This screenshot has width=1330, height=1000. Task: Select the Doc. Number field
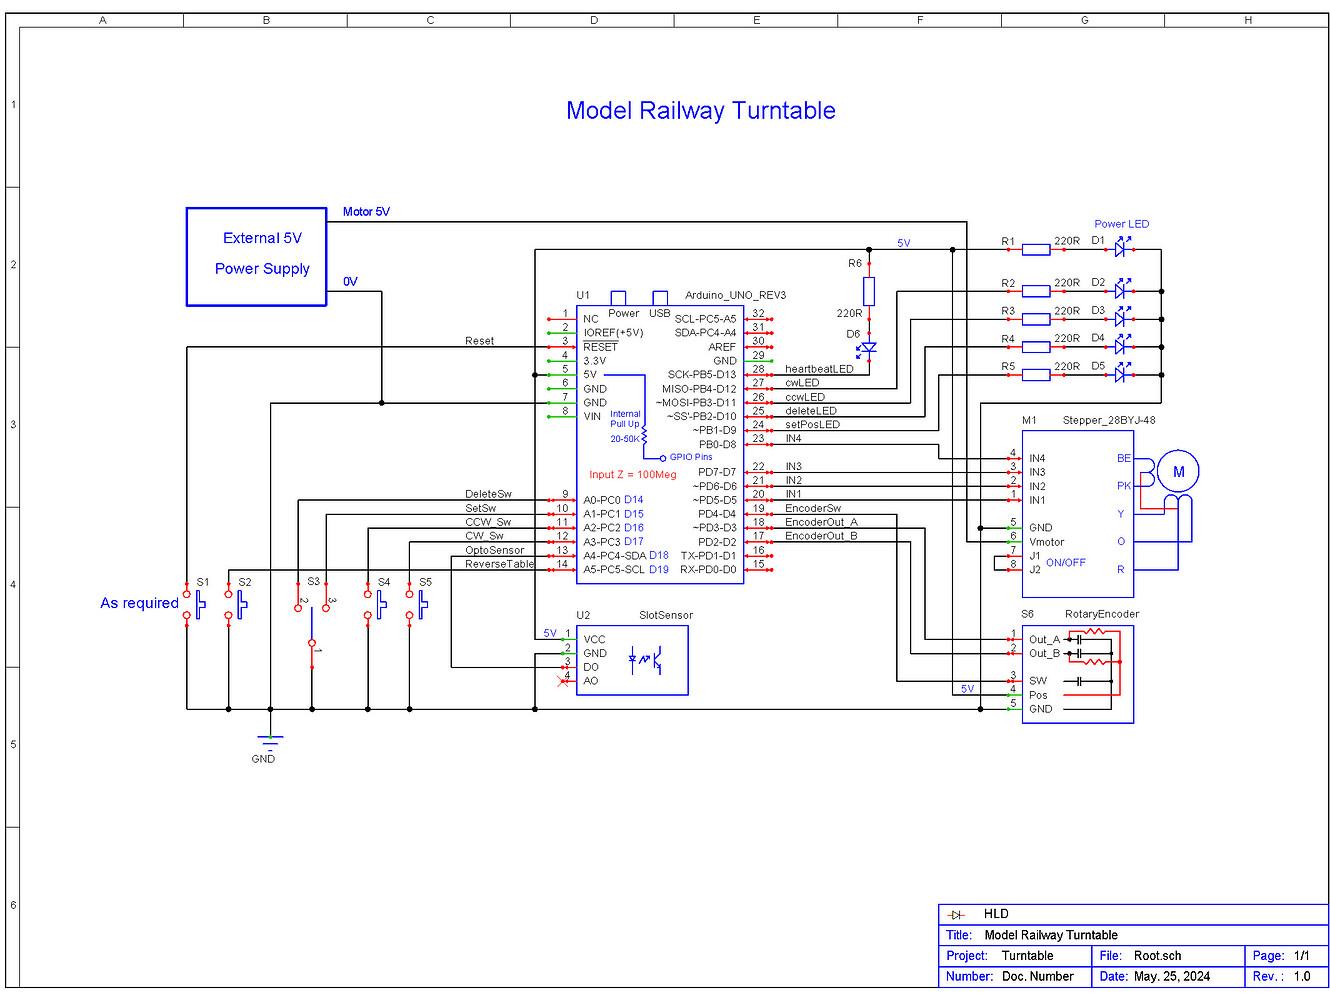[x=1037, y=976]
